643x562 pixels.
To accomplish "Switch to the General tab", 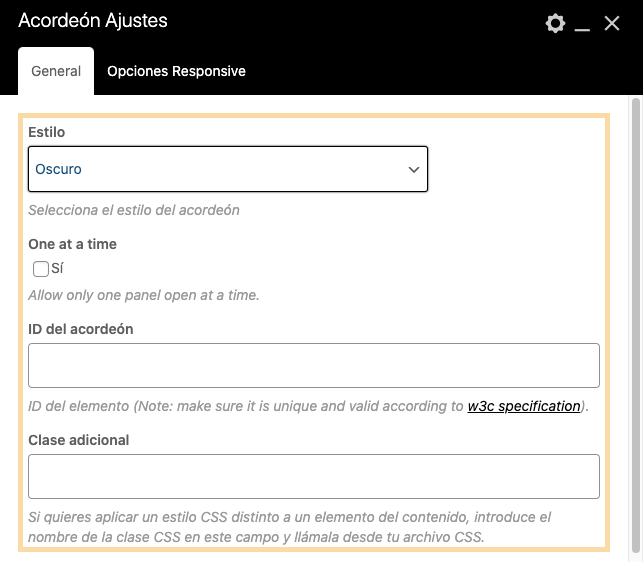I will pos(56,71).
